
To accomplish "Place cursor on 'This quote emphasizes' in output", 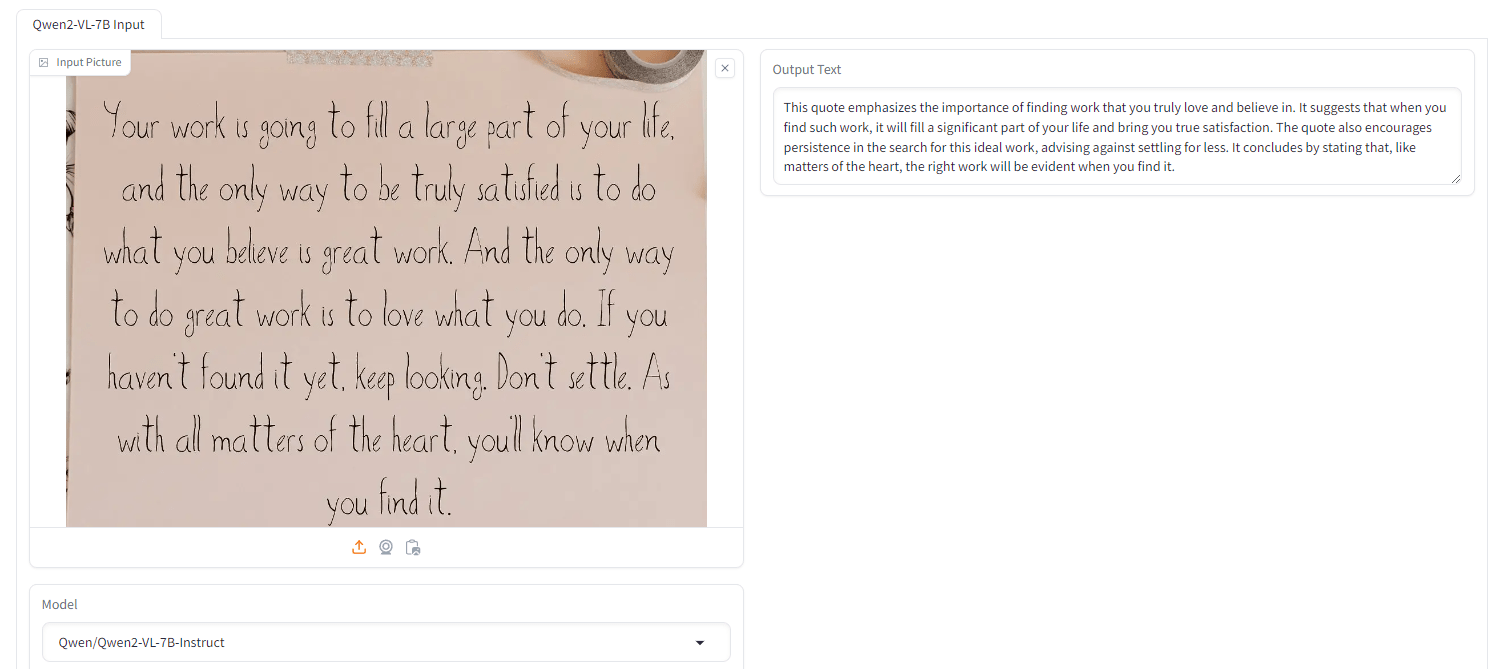I will coord(847,107).
